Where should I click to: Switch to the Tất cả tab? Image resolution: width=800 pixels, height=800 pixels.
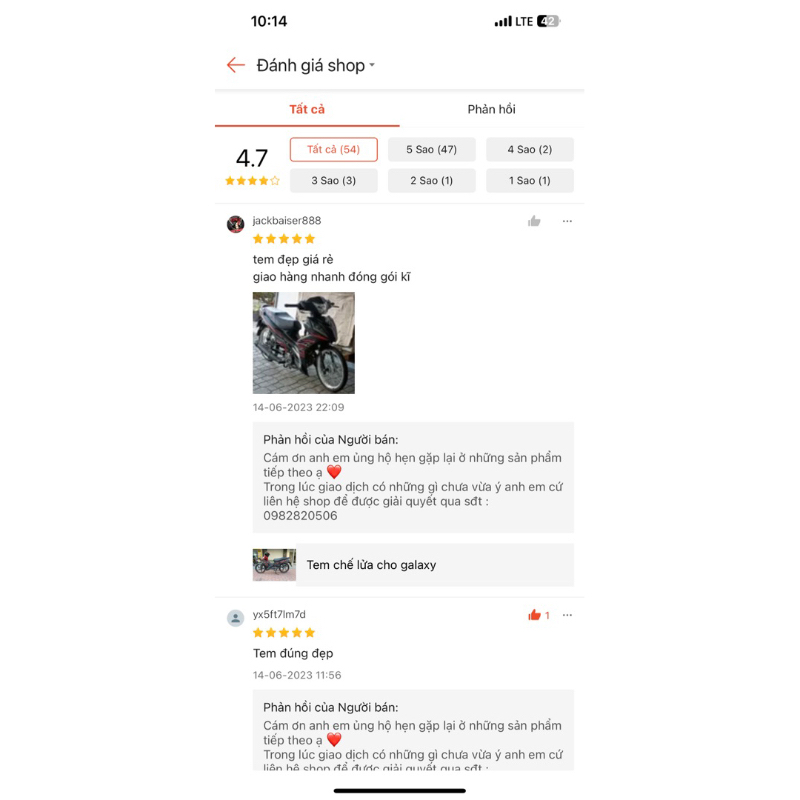[x=307, y=109]
